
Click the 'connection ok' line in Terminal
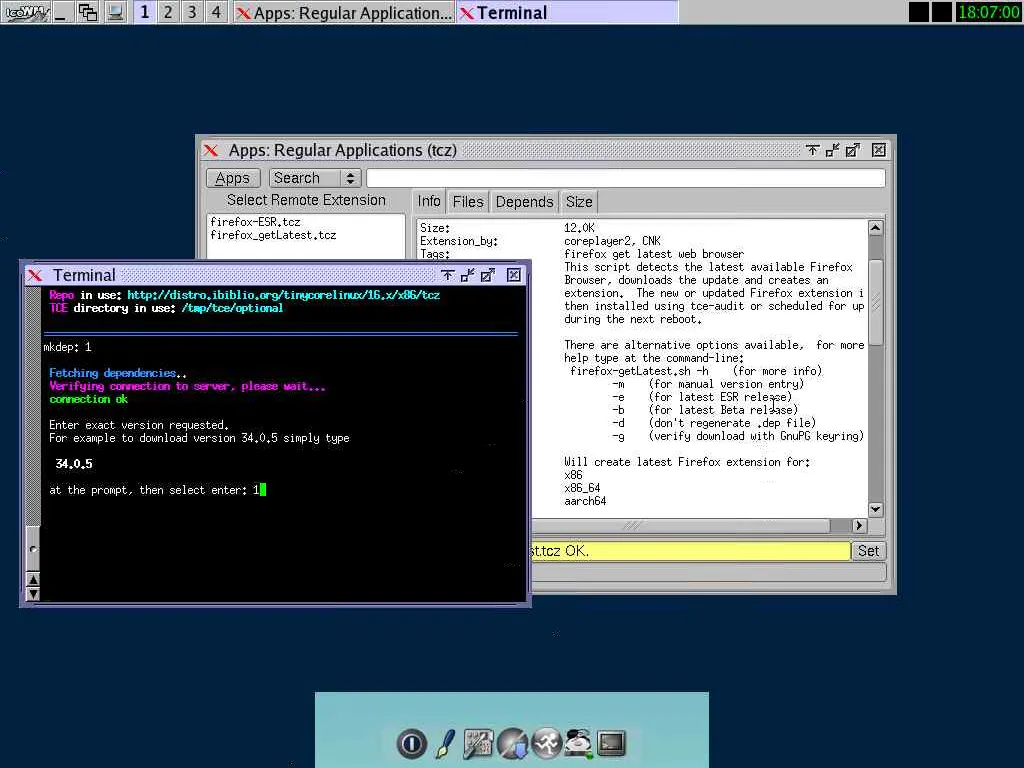point(89,399)
